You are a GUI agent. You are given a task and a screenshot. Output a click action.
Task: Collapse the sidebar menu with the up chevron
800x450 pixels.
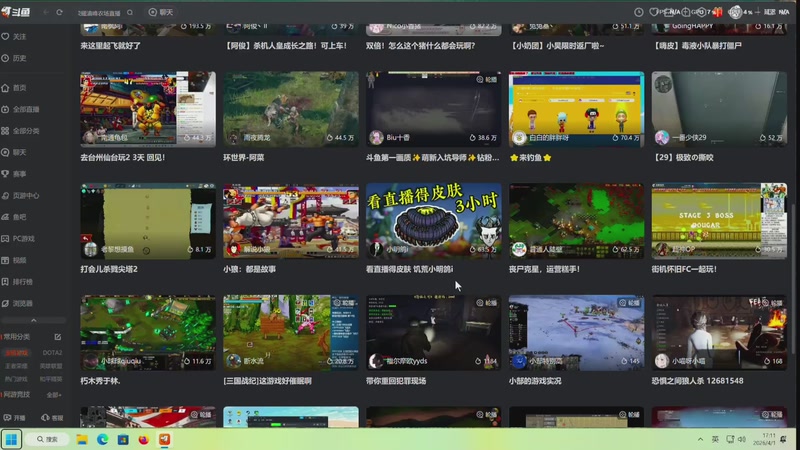[34, 320]
